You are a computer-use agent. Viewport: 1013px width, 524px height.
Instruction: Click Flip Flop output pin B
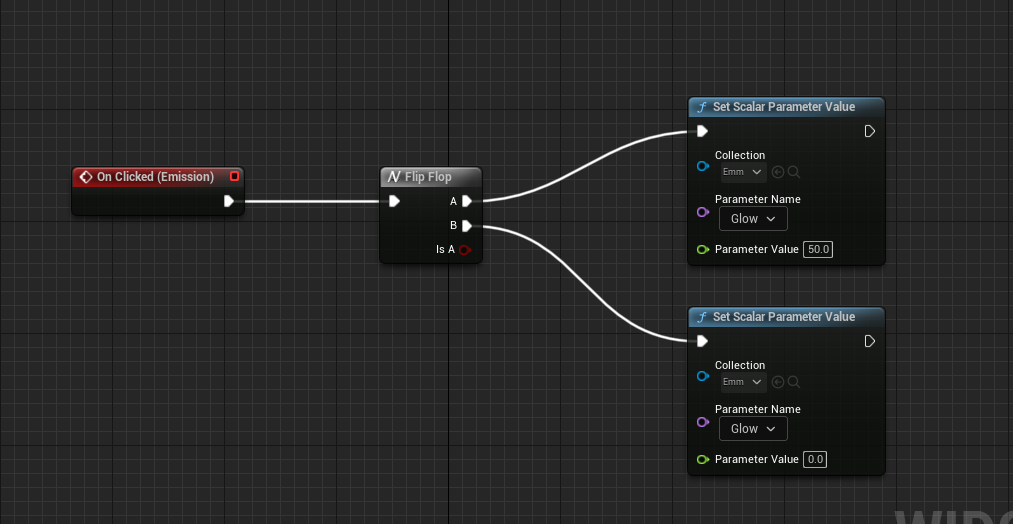coord(467,225)
